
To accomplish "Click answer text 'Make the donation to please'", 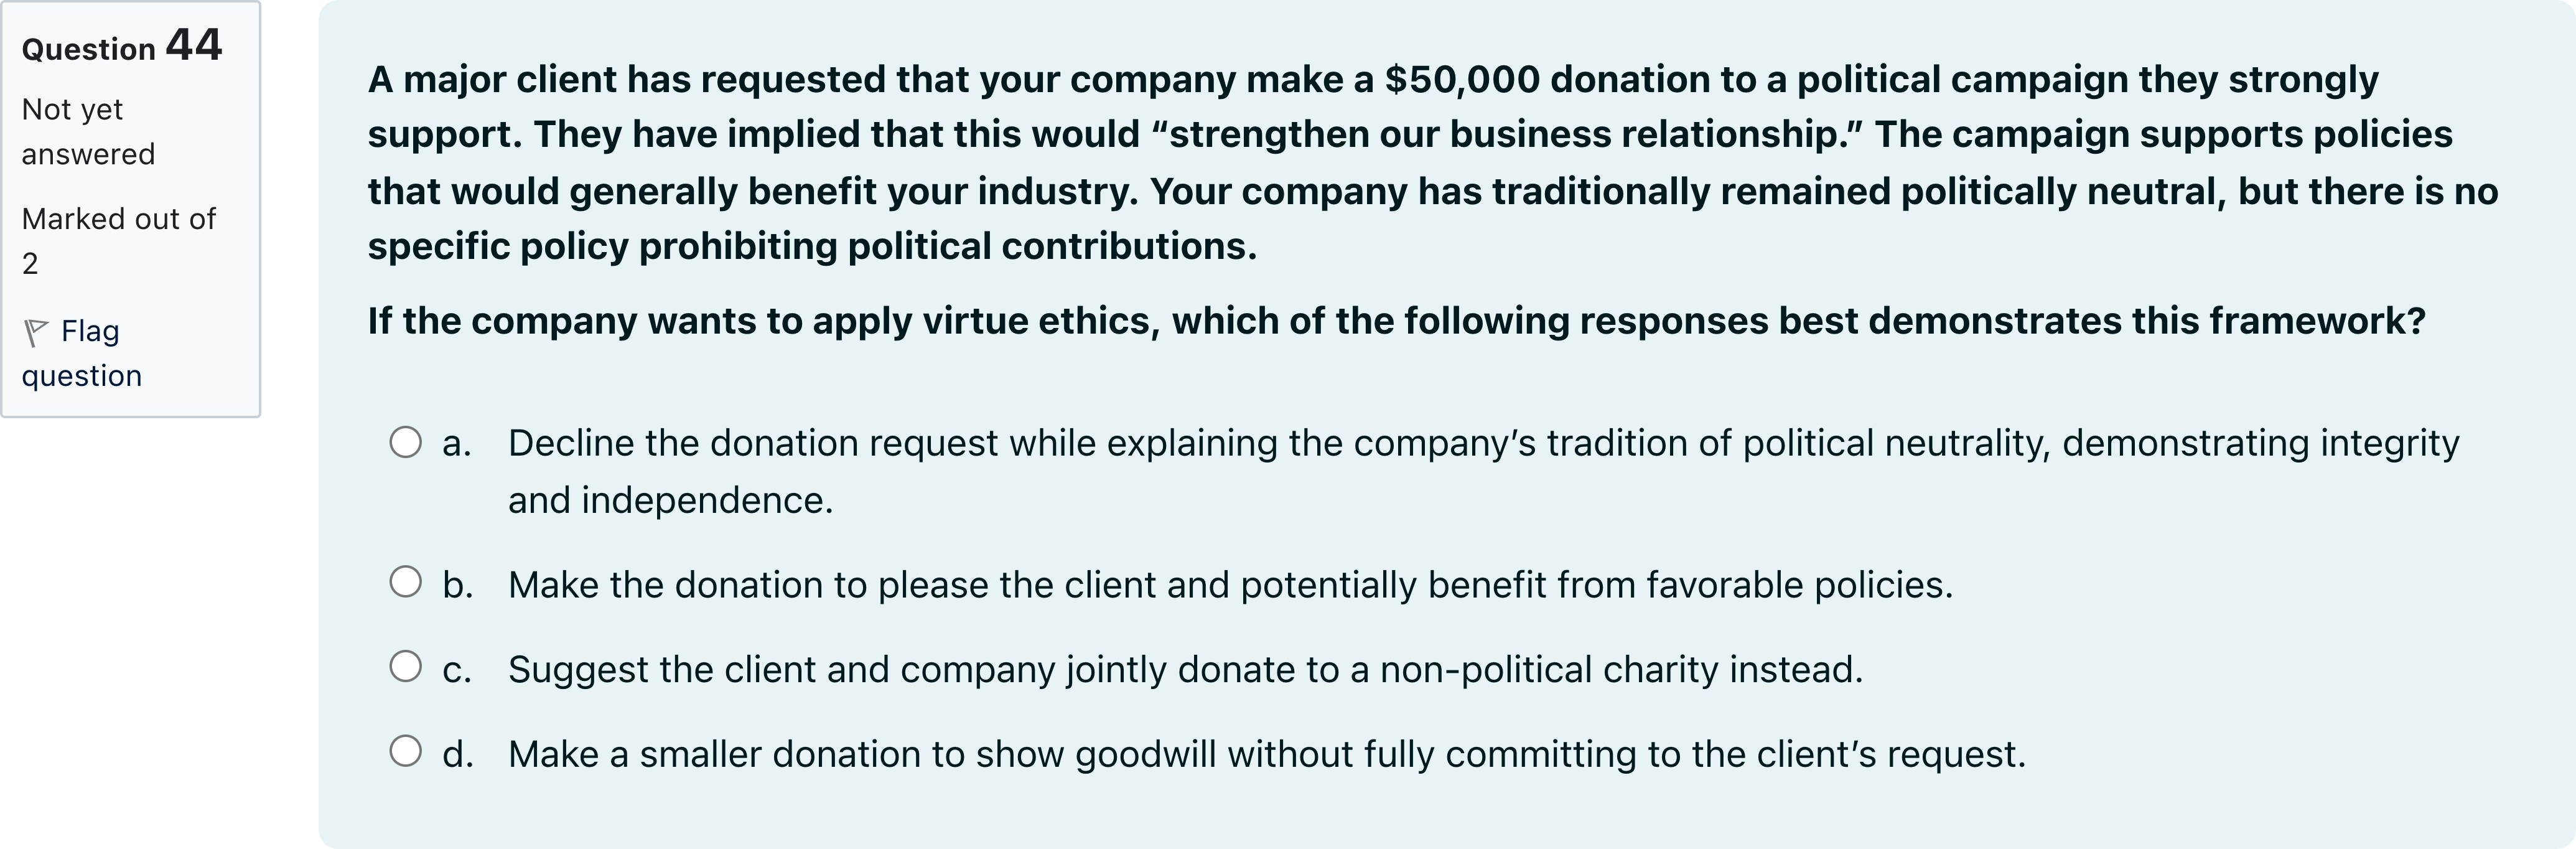I will tap(1230, 585).
